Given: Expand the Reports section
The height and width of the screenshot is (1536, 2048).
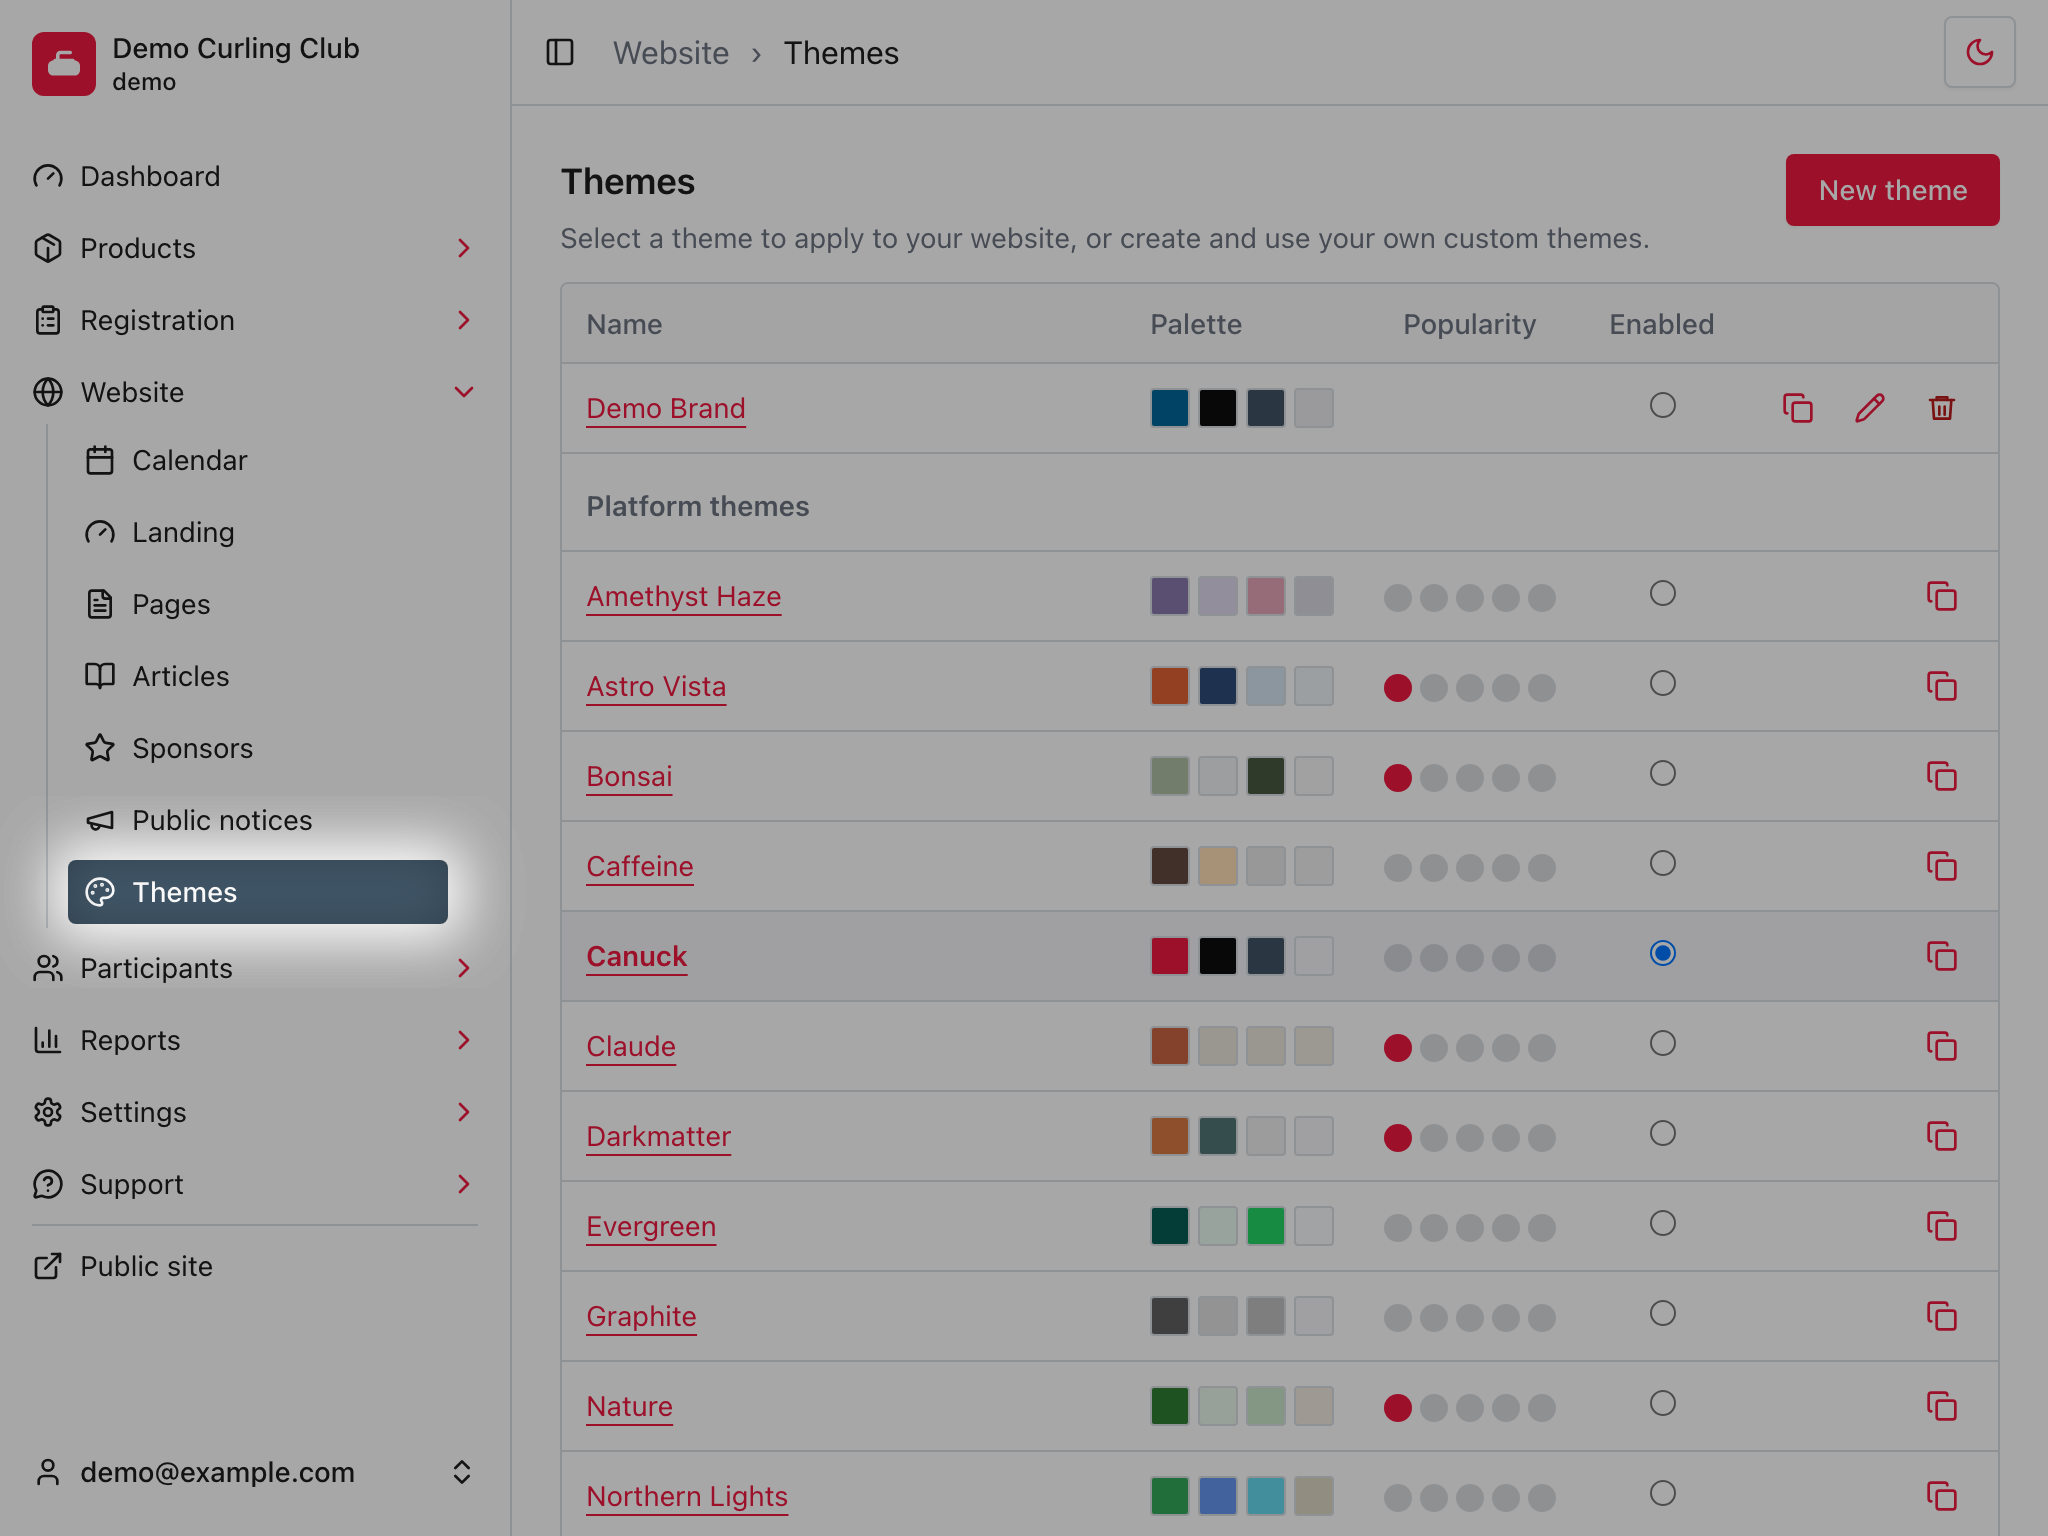Looking at the screenshot, I should pos(255,1040).
